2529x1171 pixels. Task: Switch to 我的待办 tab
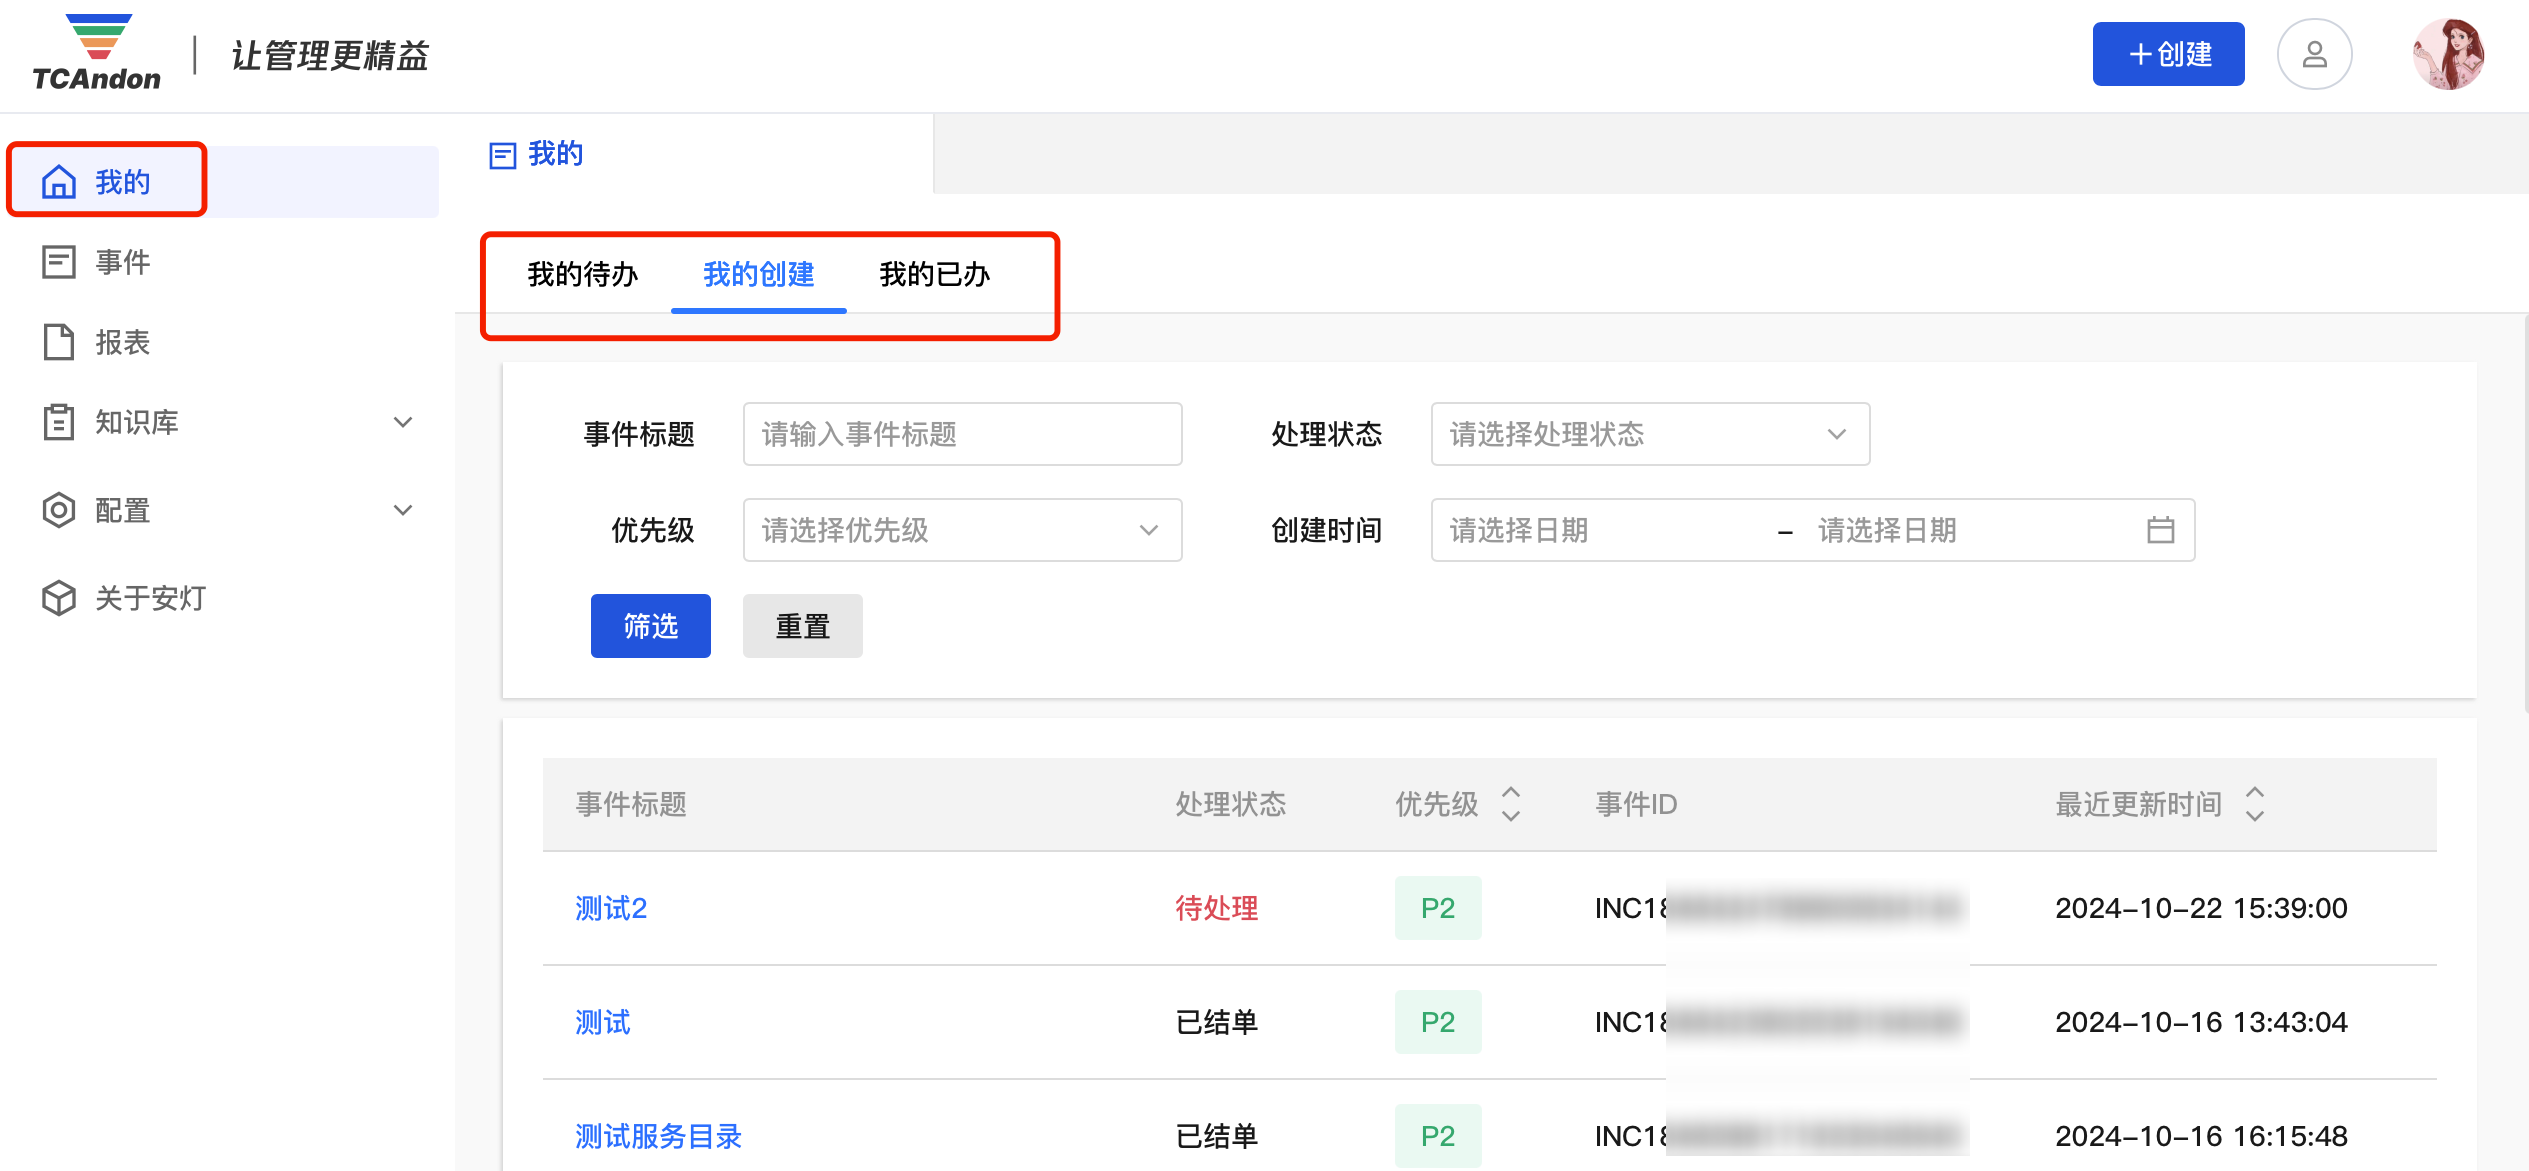click(x=583, y=274)
